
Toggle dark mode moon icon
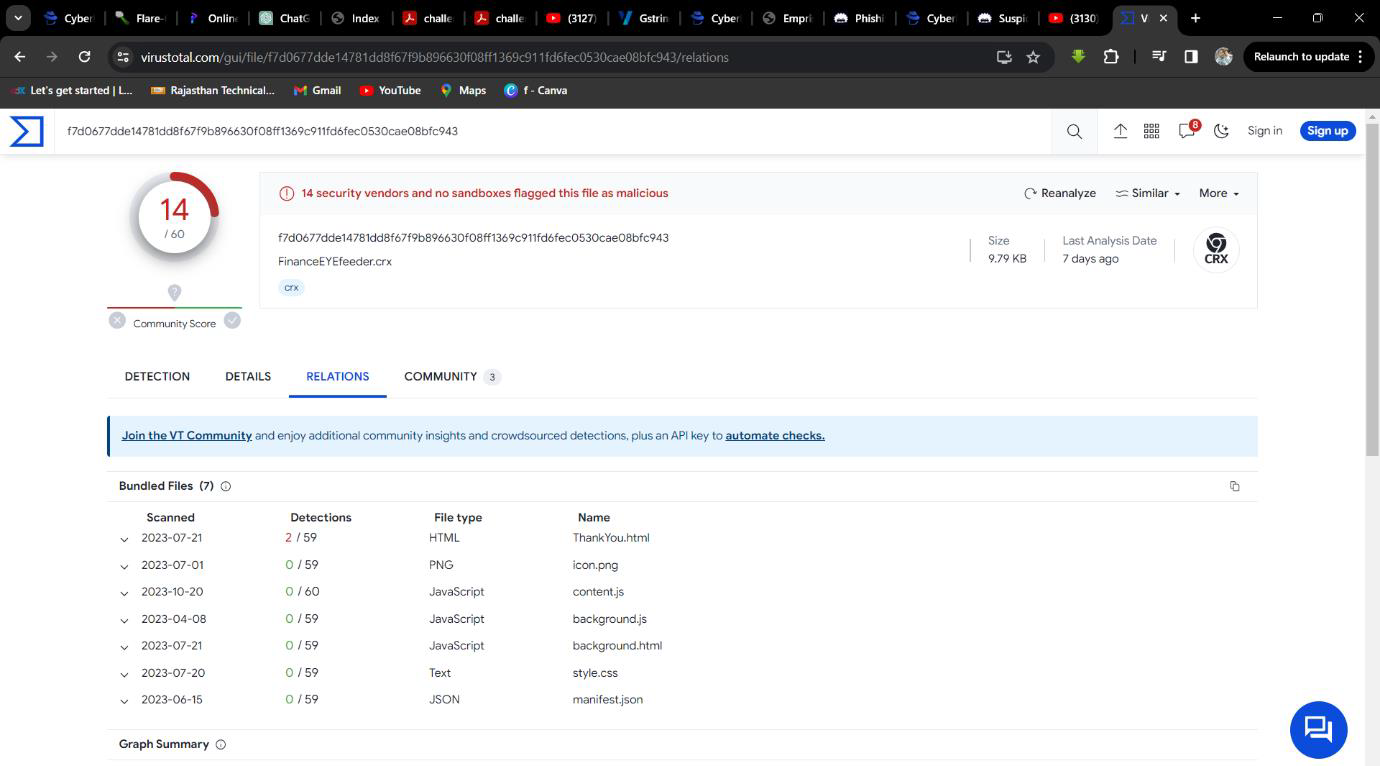[x=1221, y=131]
